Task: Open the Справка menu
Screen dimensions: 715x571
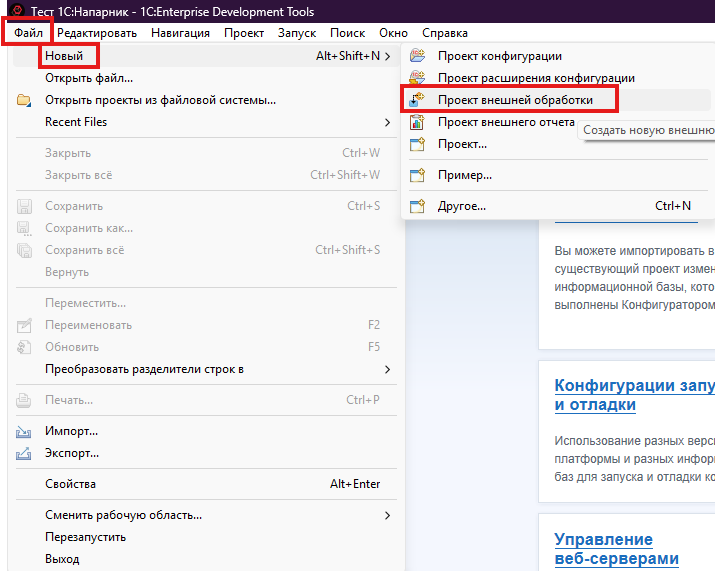Action: click(445, 33)
